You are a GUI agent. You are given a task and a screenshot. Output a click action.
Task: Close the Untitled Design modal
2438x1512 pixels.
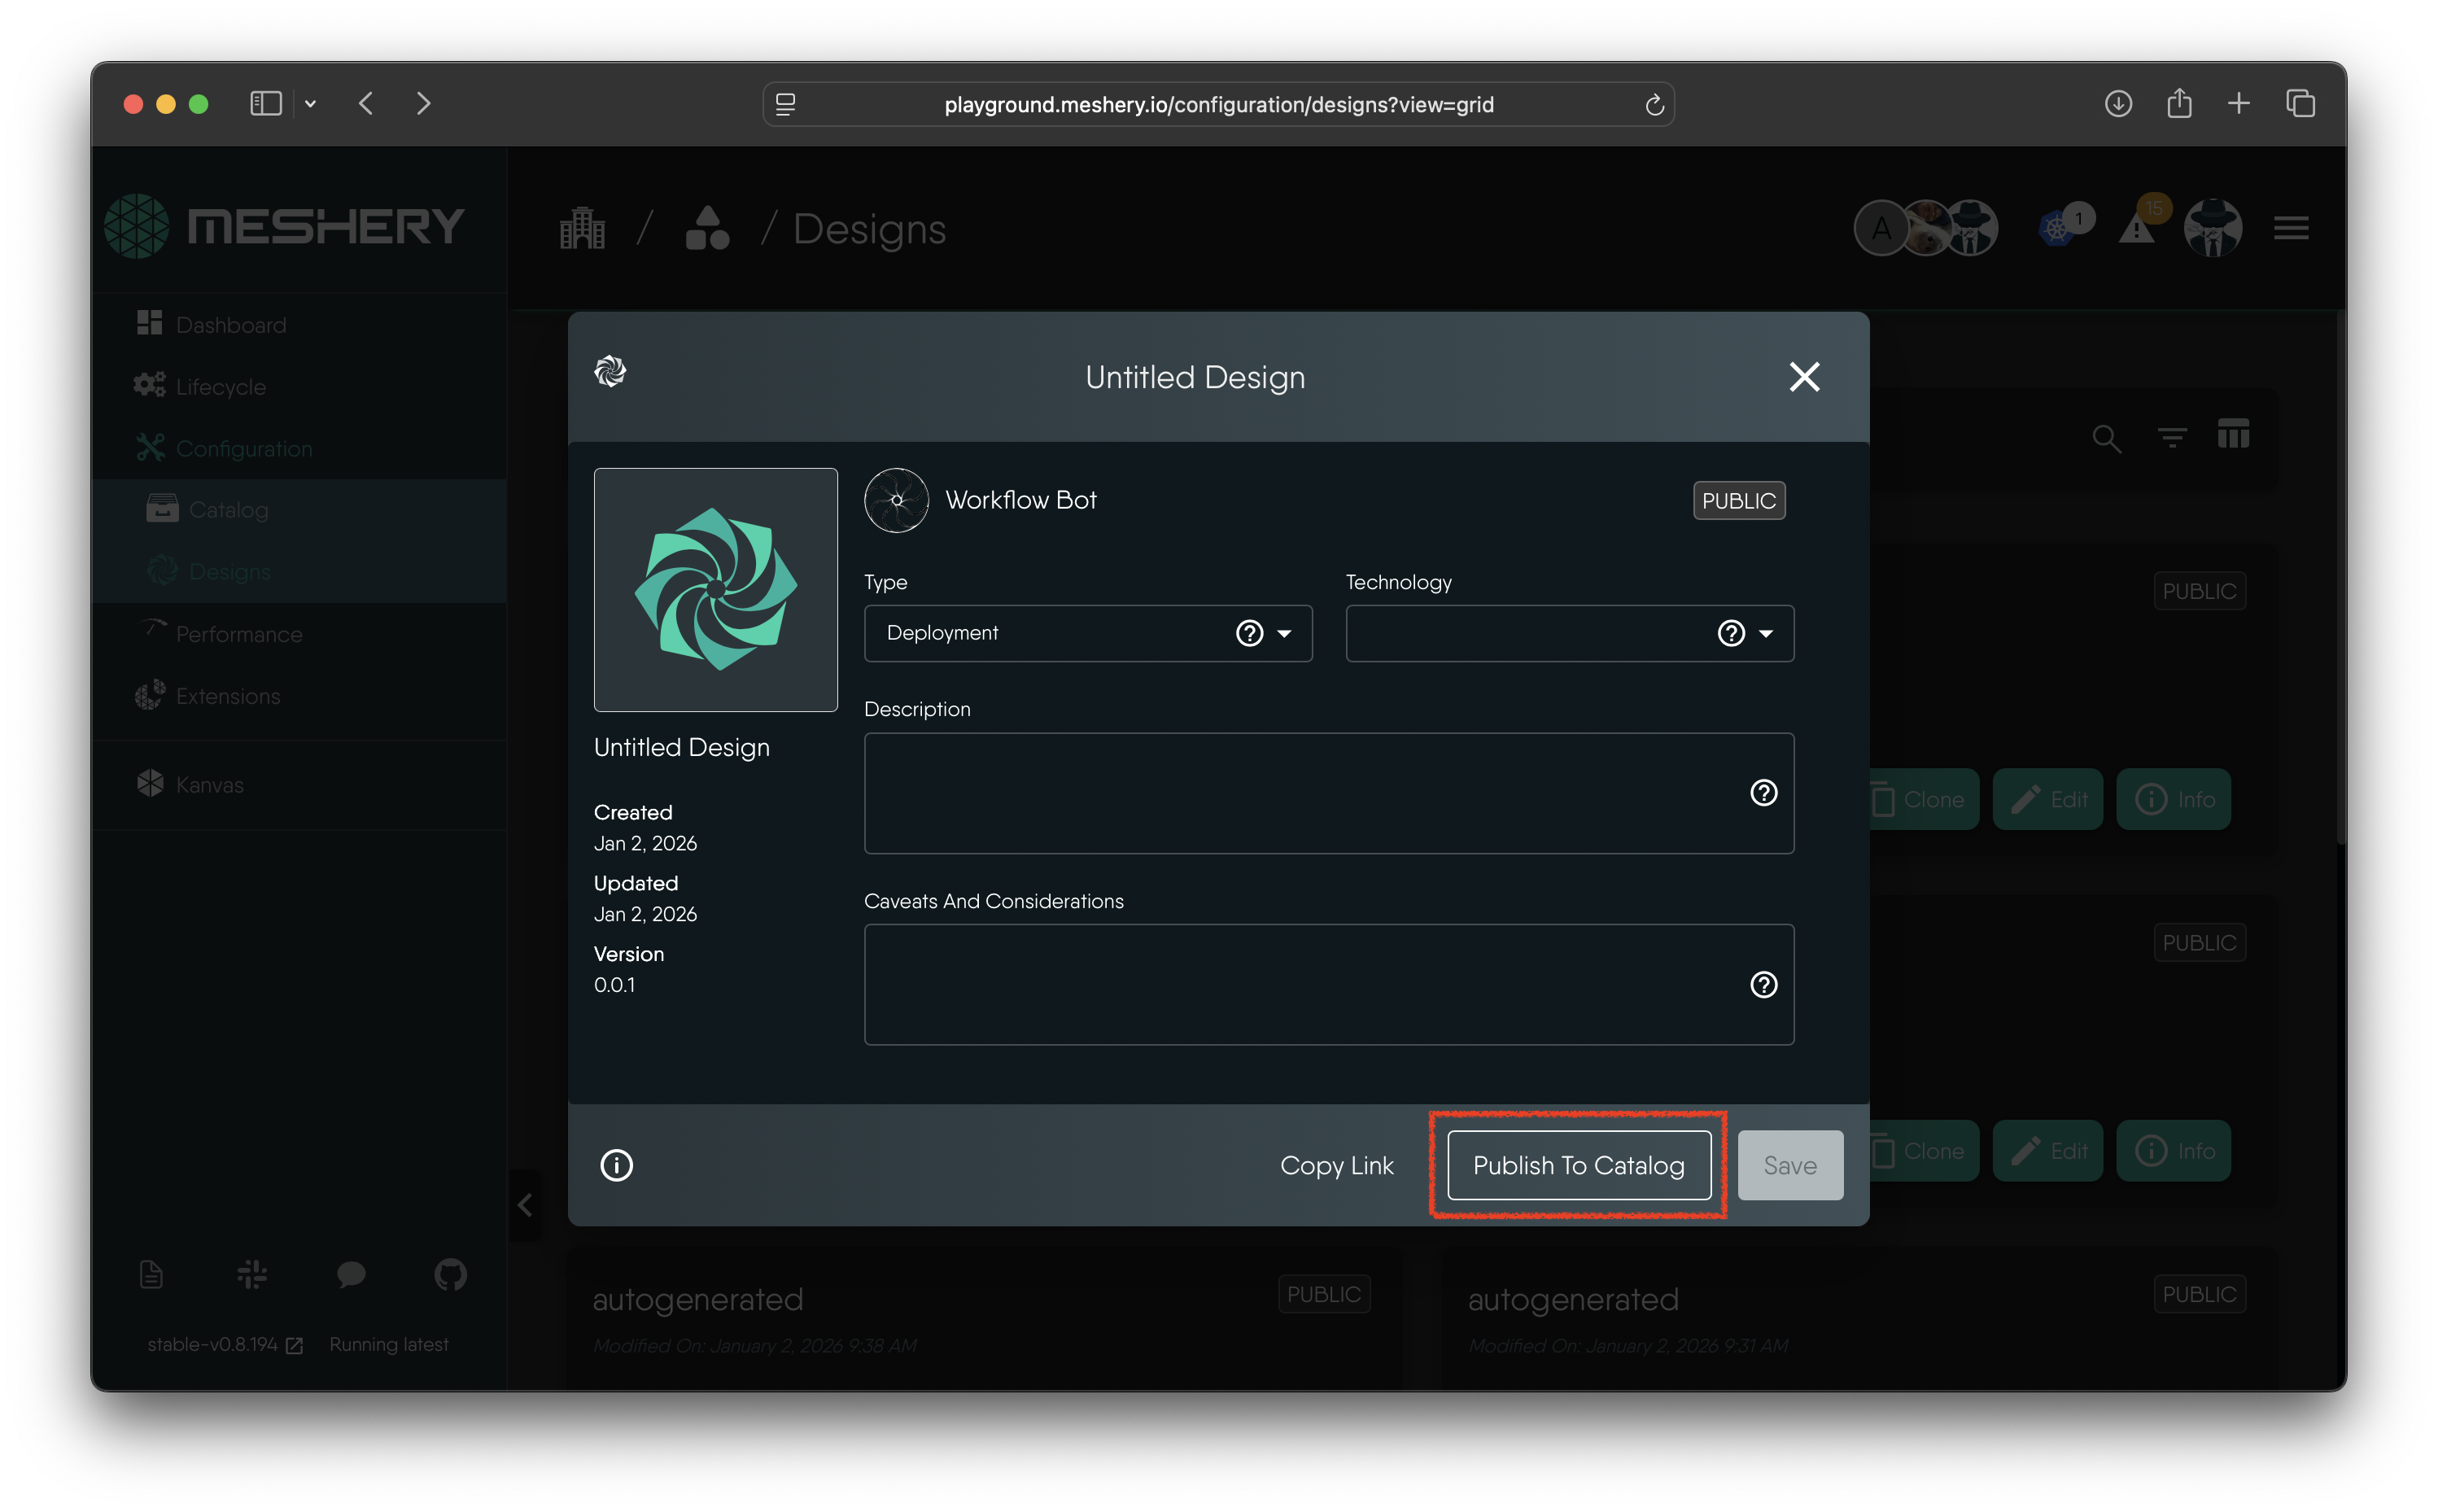[1804, 377]
